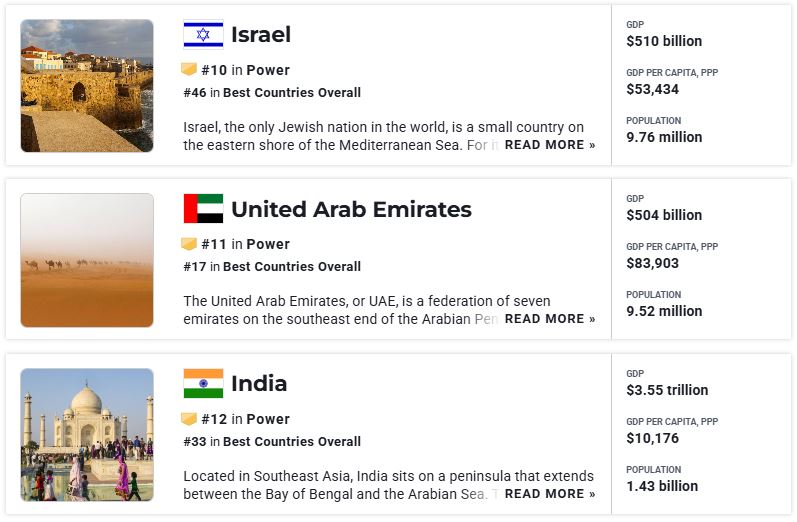This screenshot has height=522, width=797.
Task: Click India's Best Countries Overall link
Action: pyautogui.click(x=292, y=441)
